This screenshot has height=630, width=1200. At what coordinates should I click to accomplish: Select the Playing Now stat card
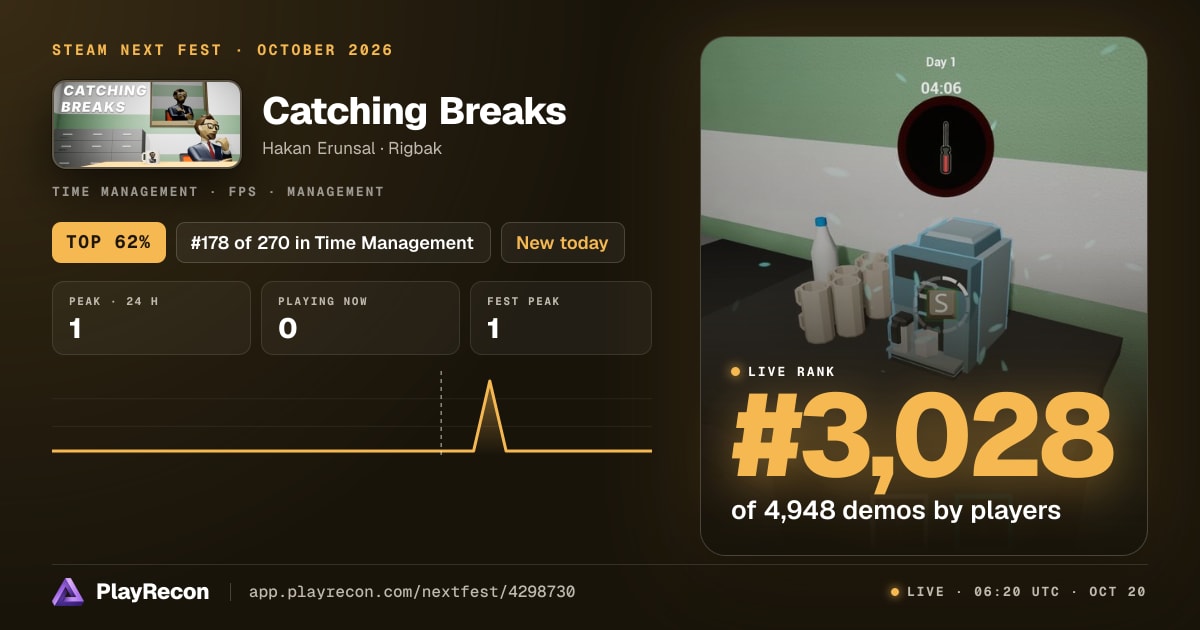(x=360, y=318)
